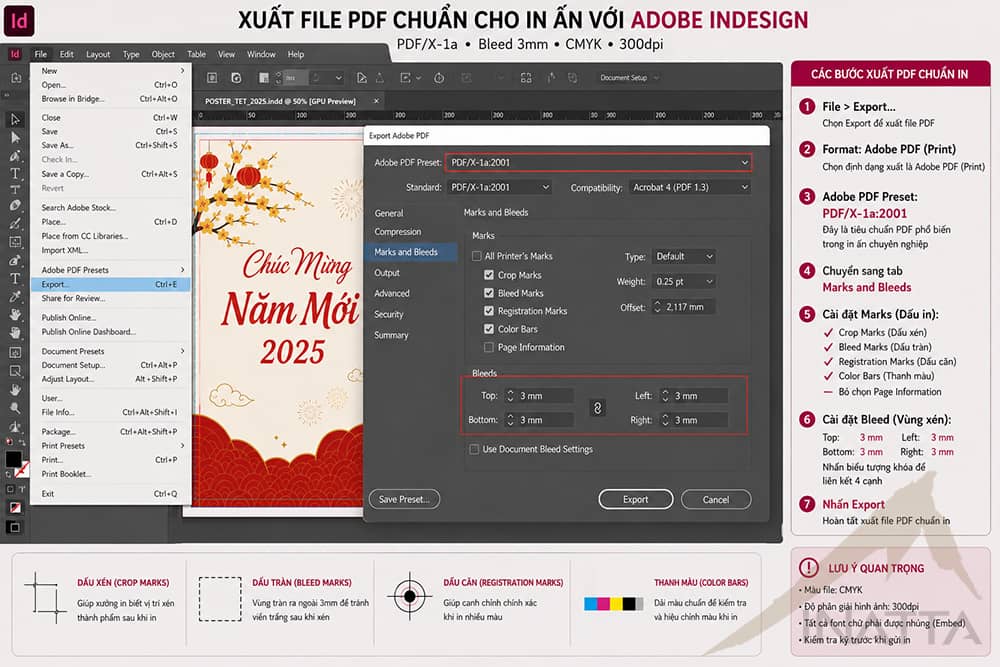Screen dimensions: 1000x667
Task: Select the Direct Selection tool
Action: pyautogui.click(x=15, y=137)
